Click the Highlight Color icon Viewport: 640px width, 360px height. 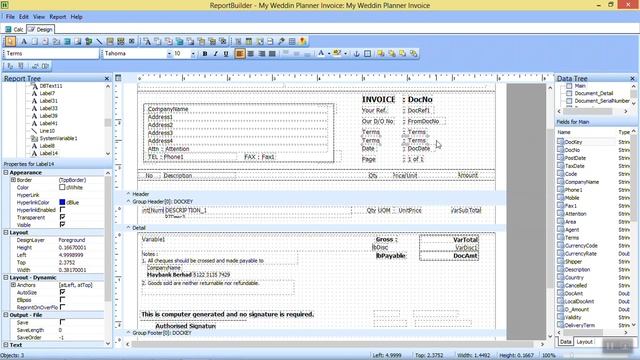tap(337, 53)
